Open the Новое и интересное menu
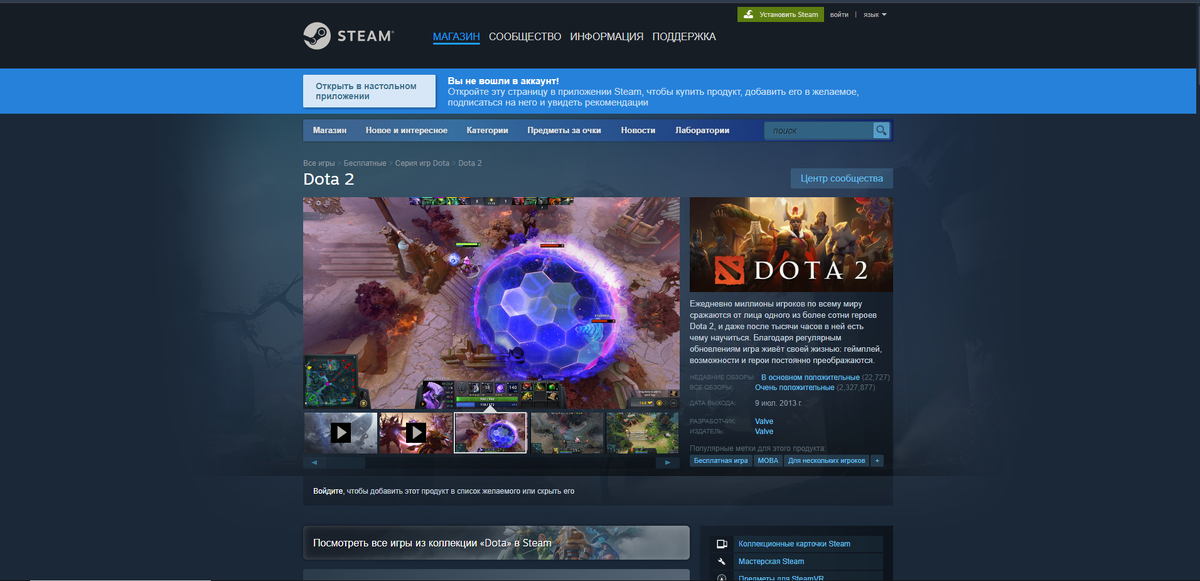This screenshot has width=1200, height=581. click(x=406, y=131)
